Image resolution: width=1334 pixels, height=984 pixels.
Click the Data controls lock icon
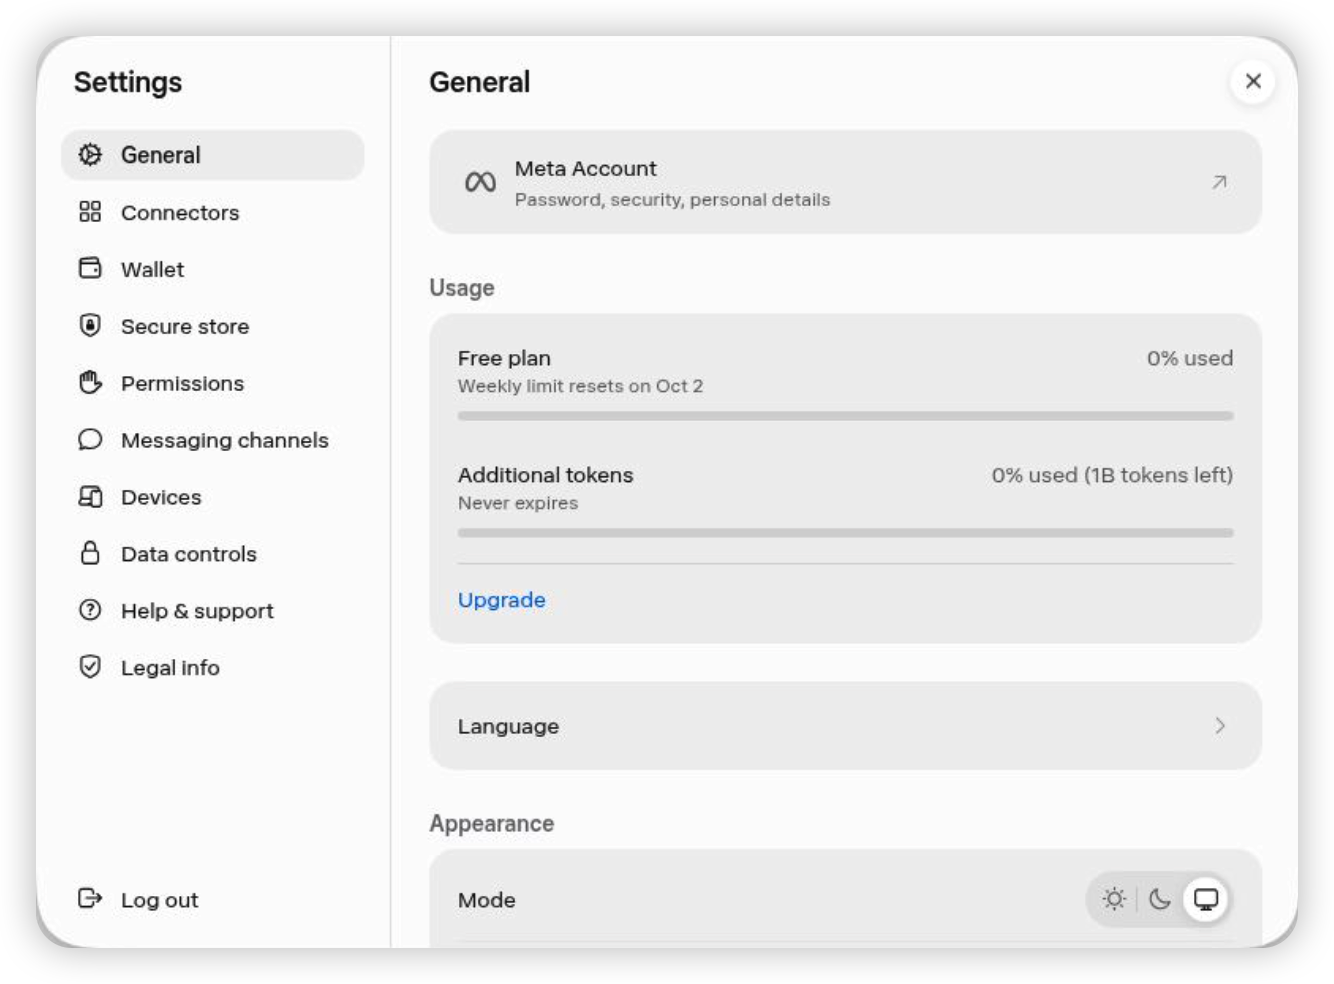(90, 553)
